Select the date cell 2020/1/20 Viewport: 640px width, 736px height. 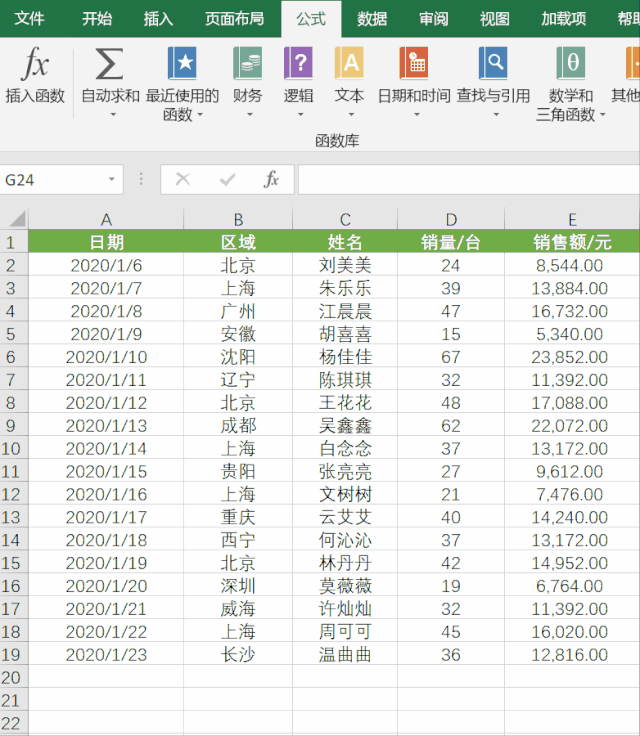(106, 586)
